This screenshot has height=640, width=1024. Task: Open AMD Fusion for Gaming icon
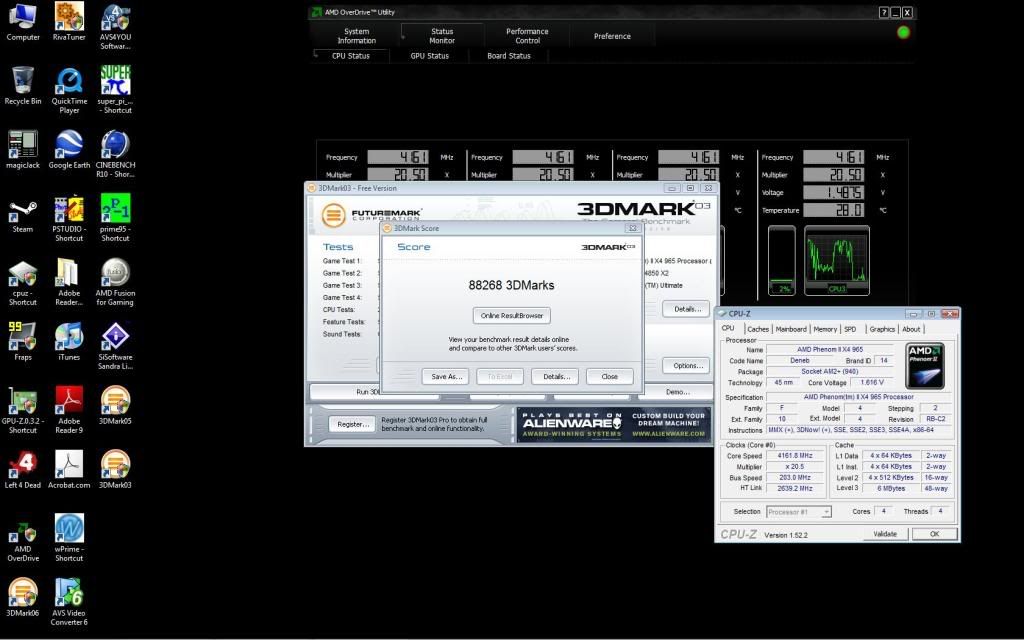(116, 283)
